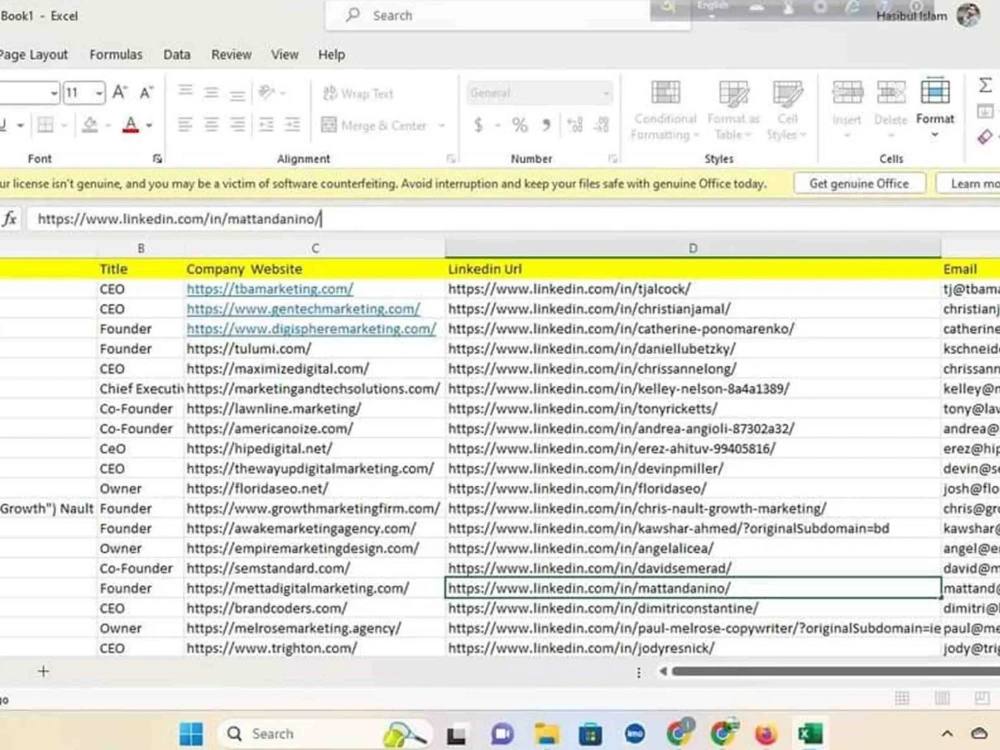Select the Linkedin Url header cell
This screenshot has width=1000, height=750.
[693, 269]
